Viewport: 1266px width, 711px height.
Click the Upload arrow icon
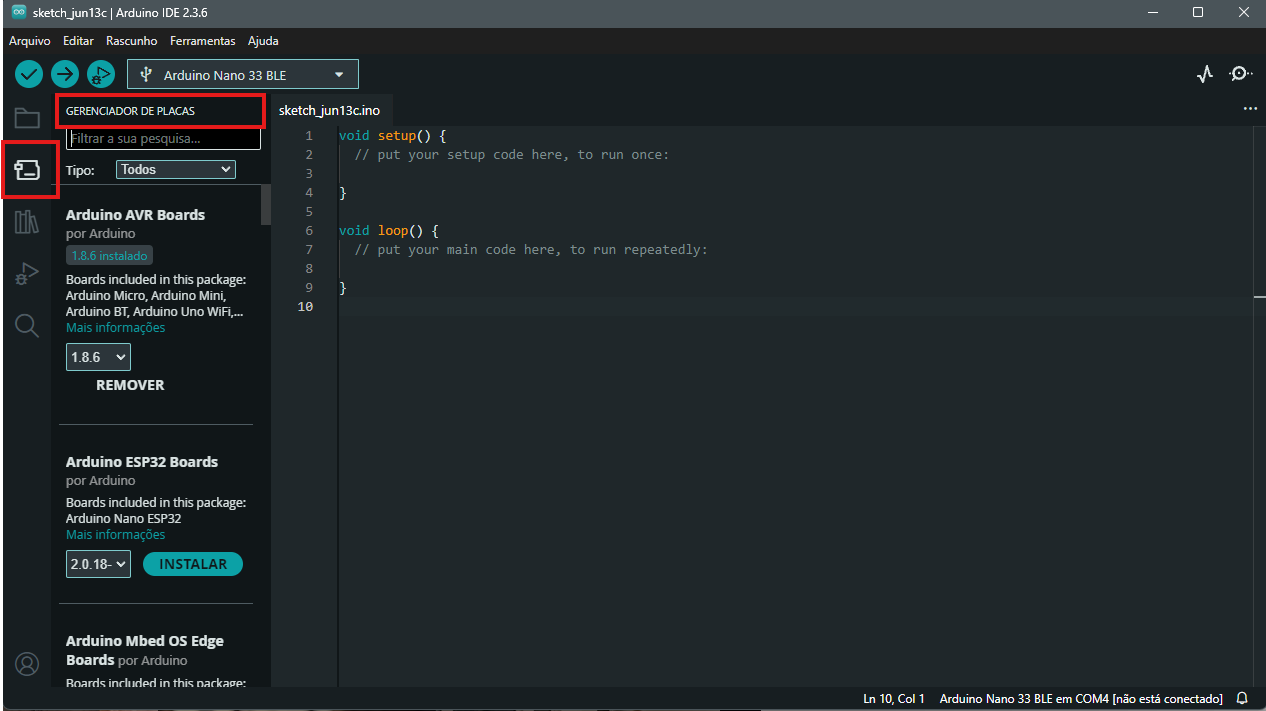tap(65, 74)
